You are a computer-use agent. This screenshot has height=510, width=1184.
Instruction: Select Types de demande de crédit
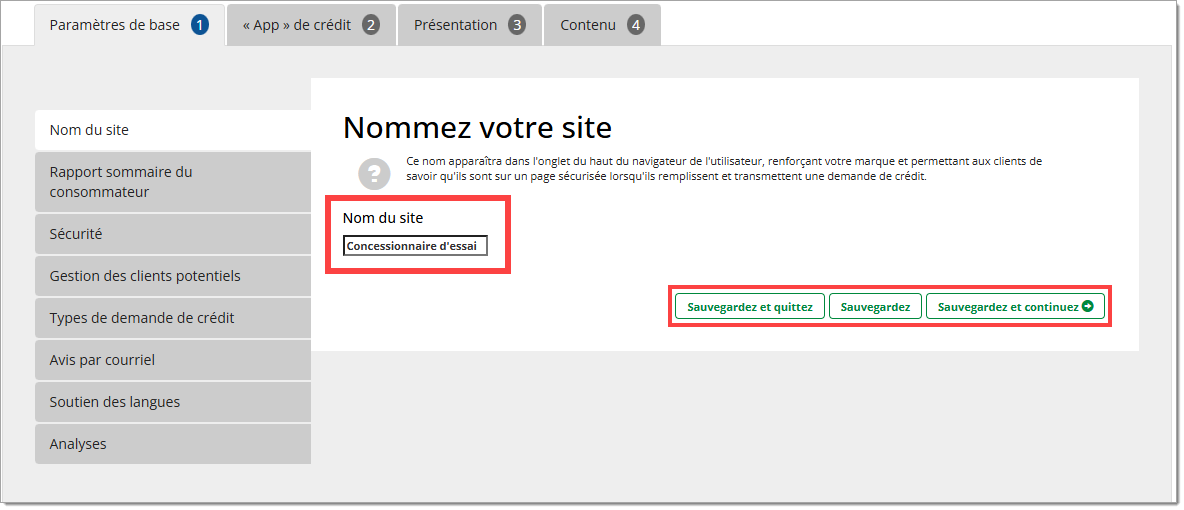point(172,318)
